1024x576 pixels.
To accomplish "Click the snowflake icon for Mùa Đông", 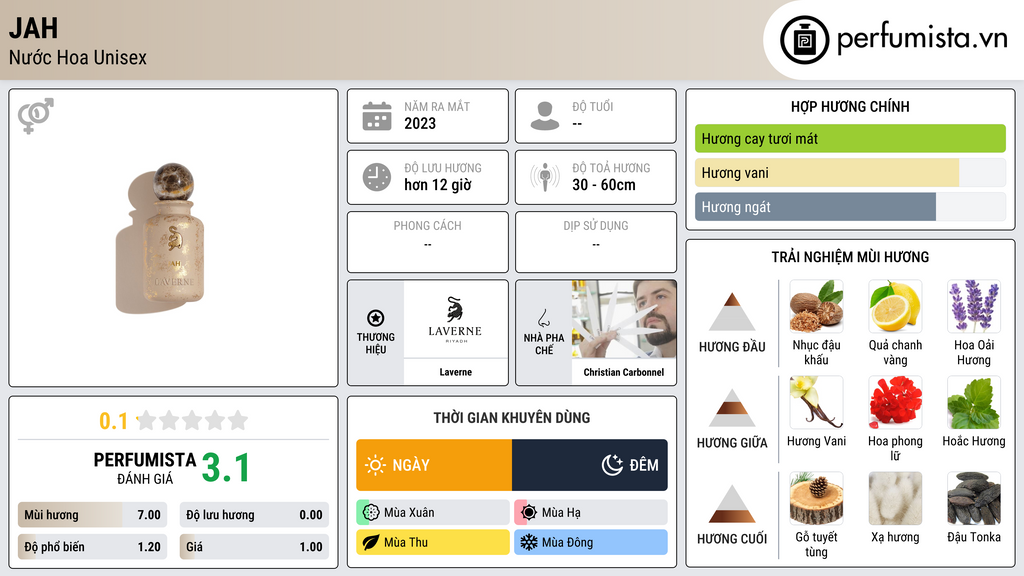I will [529, 542].
